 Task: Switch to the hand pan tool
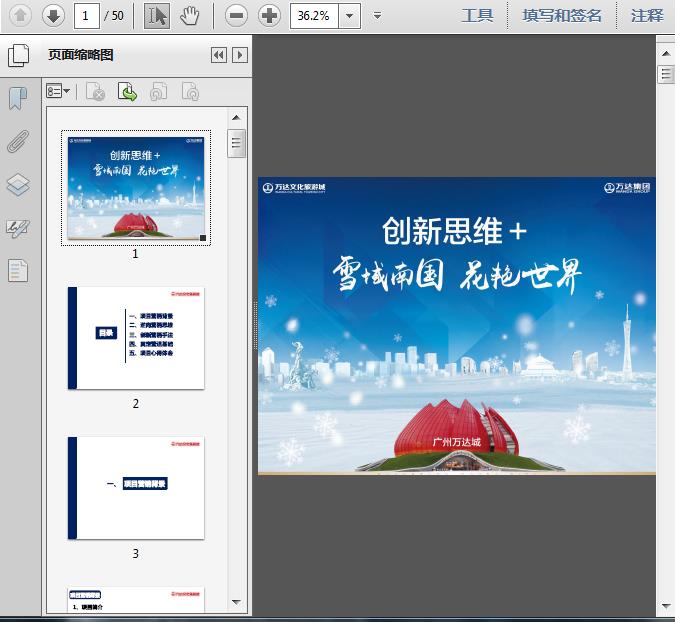(190, 15)
